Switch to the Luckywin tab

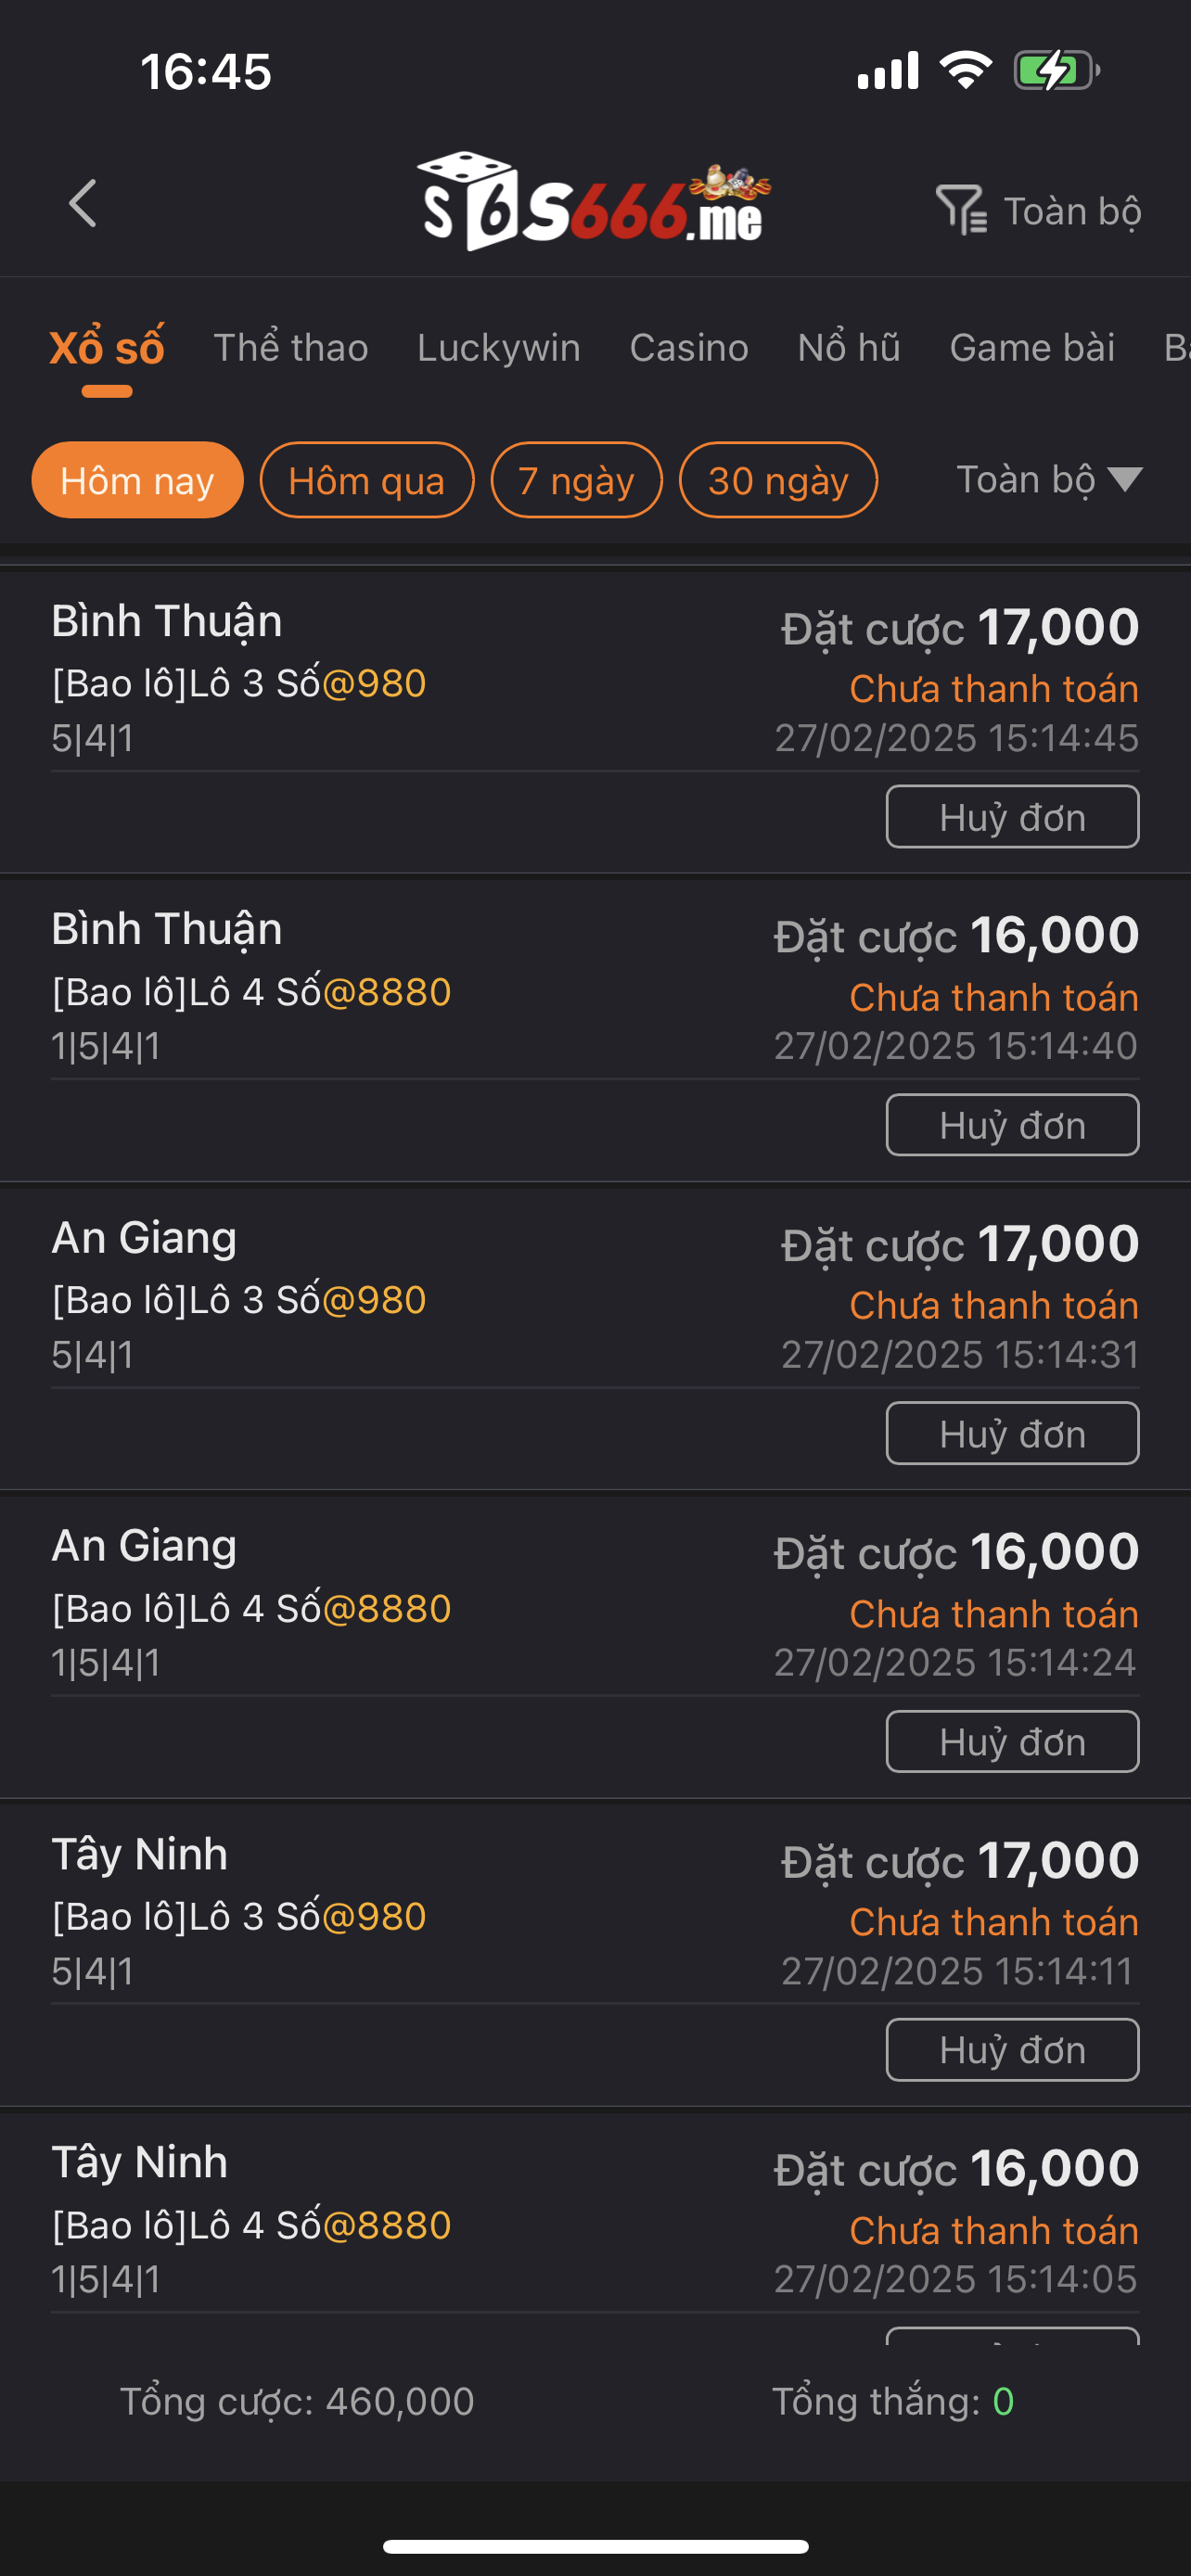[x=498, y=348]
